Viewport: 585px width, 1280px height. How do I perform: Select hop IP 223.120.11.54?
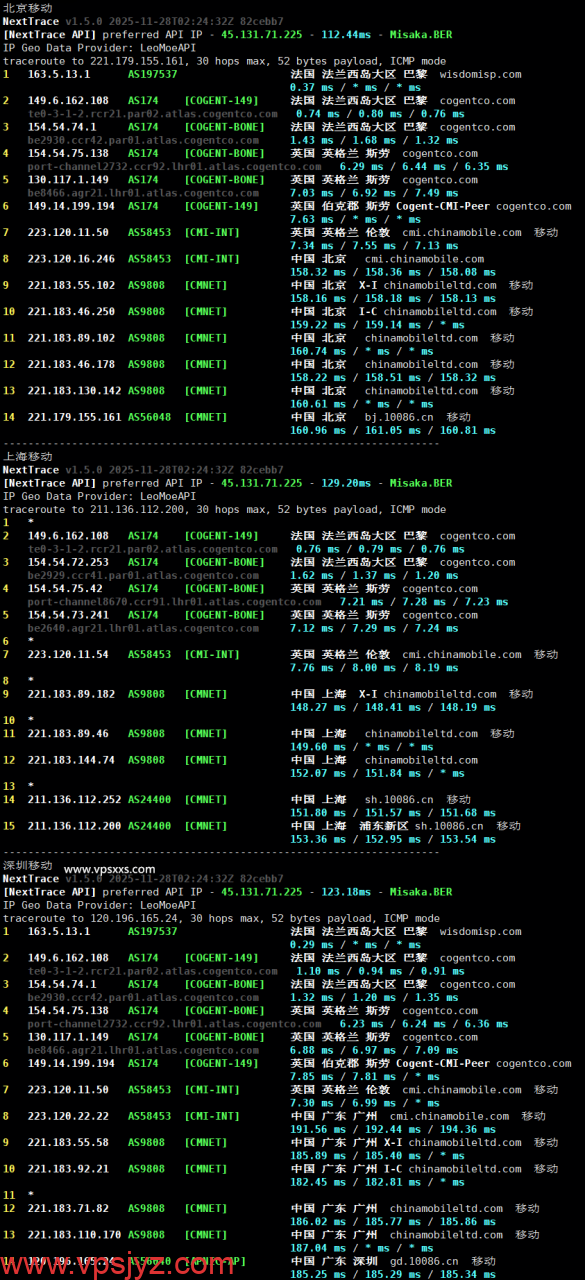click(x=68, y=655)
